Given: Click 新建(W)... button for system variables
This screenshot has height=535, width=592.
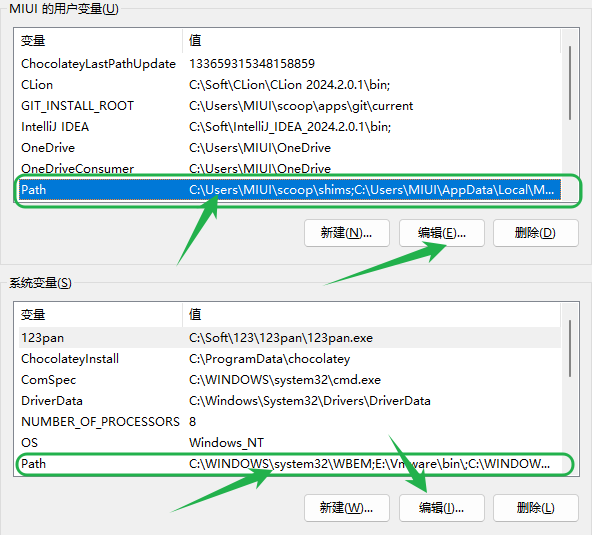Looking at the screenshot, I should click(x=347, y=508).
